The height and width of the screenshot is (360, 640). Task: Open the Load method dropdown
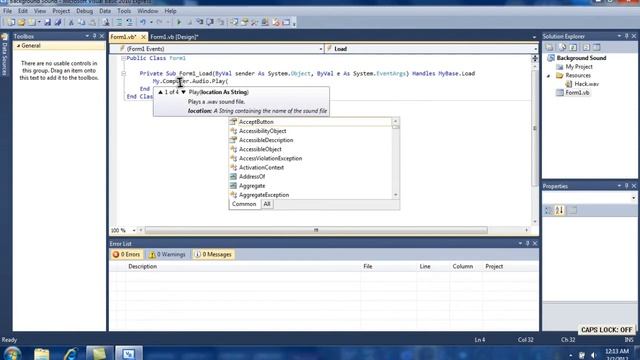pos(535,49)
